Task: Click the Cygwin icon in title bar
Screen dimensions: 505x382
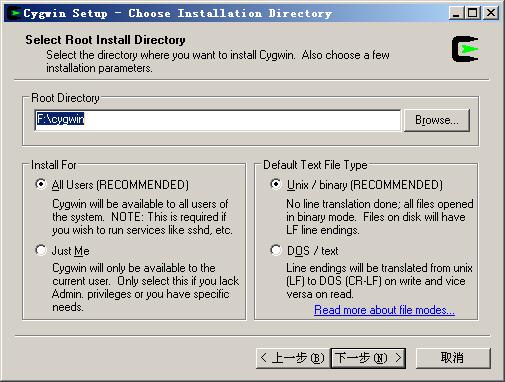Action: (x=14, y=13)
